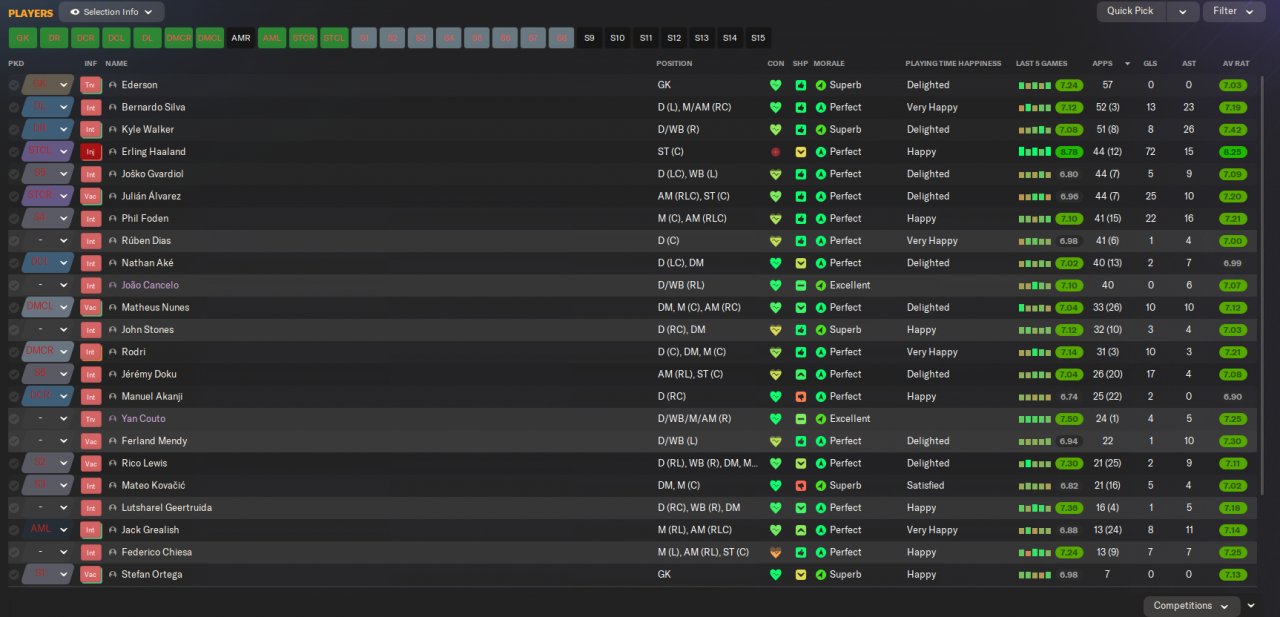Screen dimensions: 1280x617
Task: Click the profile icon beside Kyle Walker
Action: click(113, 130)
